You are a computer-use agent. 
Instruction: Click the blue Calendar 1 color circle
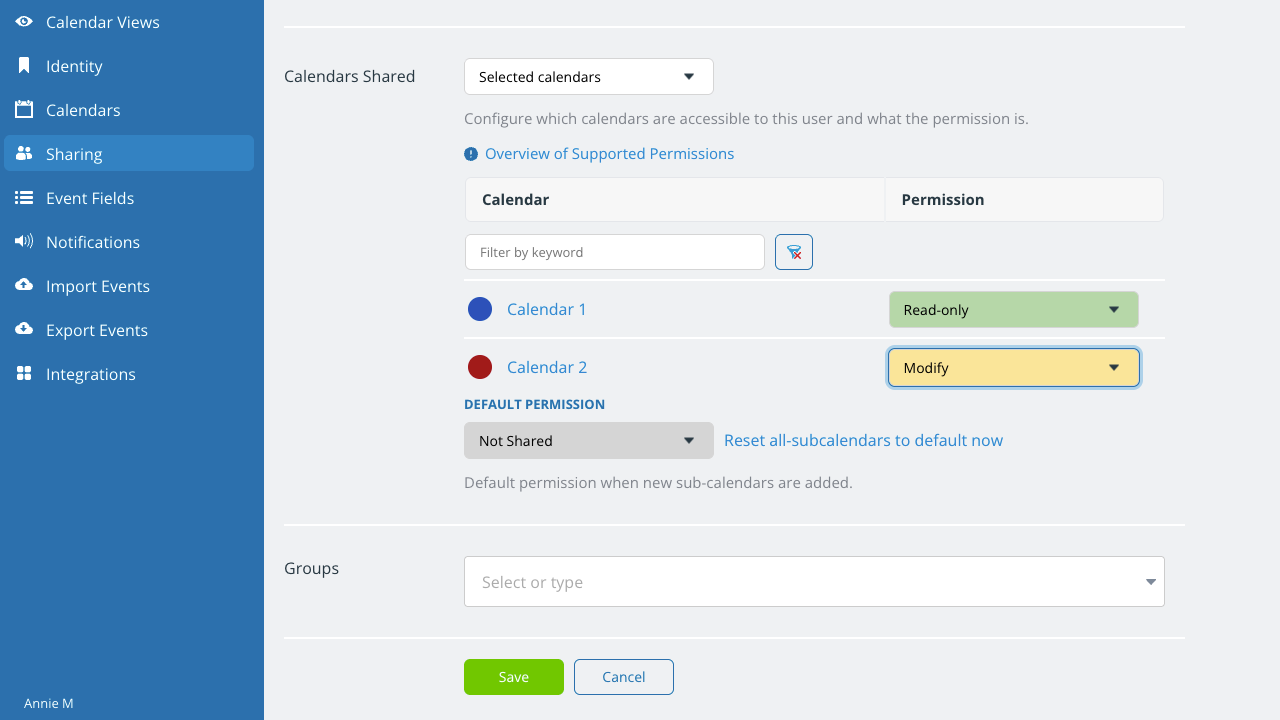click(x=480, y=309)
